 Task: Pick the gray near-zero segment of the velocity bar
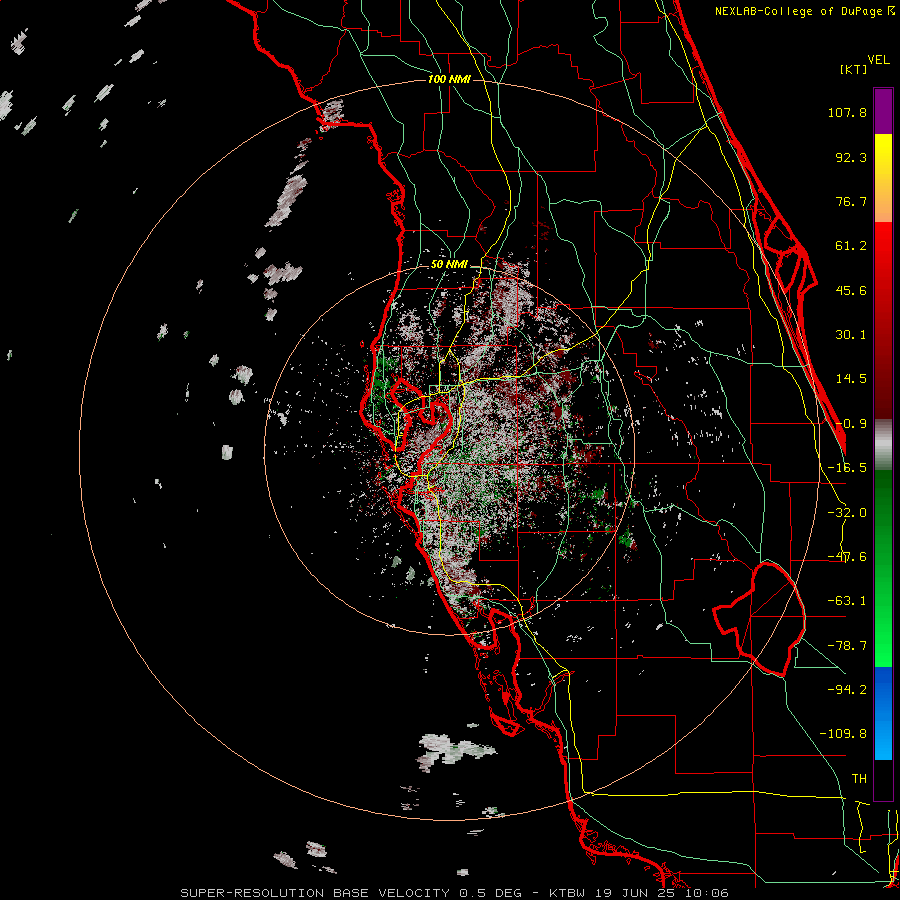(883, 445)
